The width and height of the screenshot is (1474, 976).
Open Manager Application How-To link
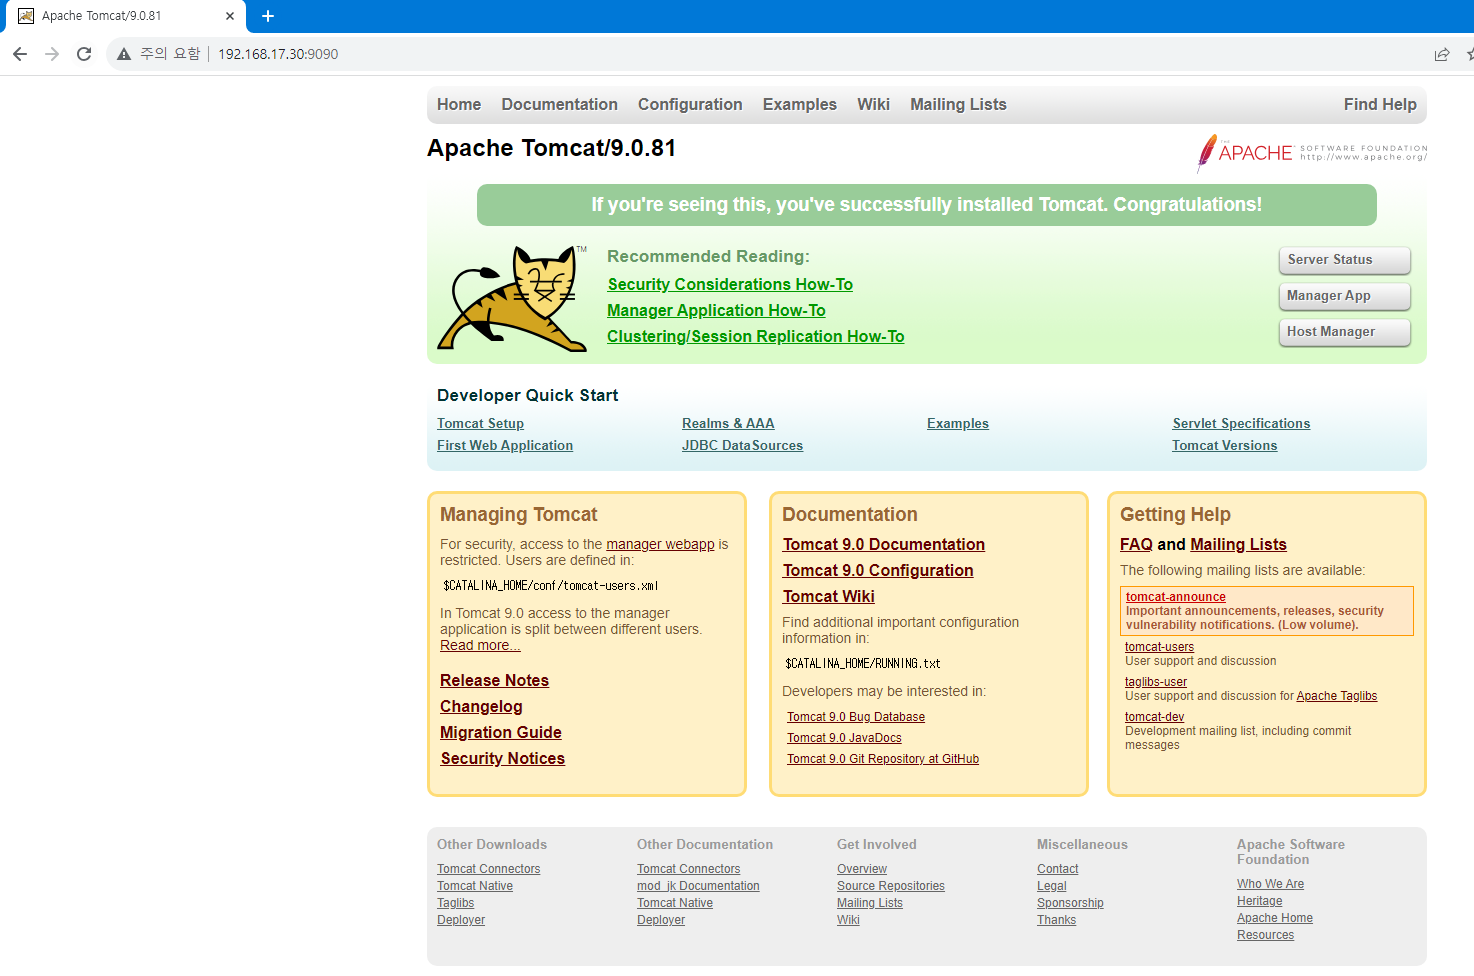coord(716,310)
